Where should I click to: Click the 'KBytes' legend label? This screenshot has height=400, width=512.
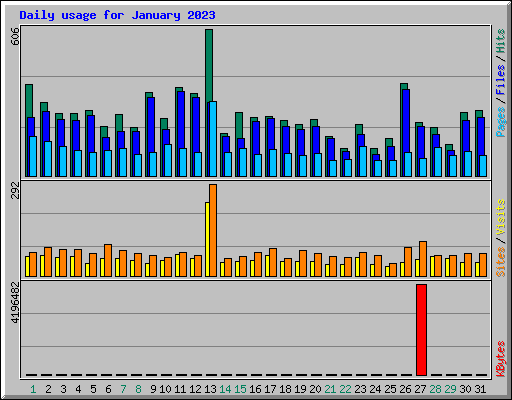click(x=500, y=359)
